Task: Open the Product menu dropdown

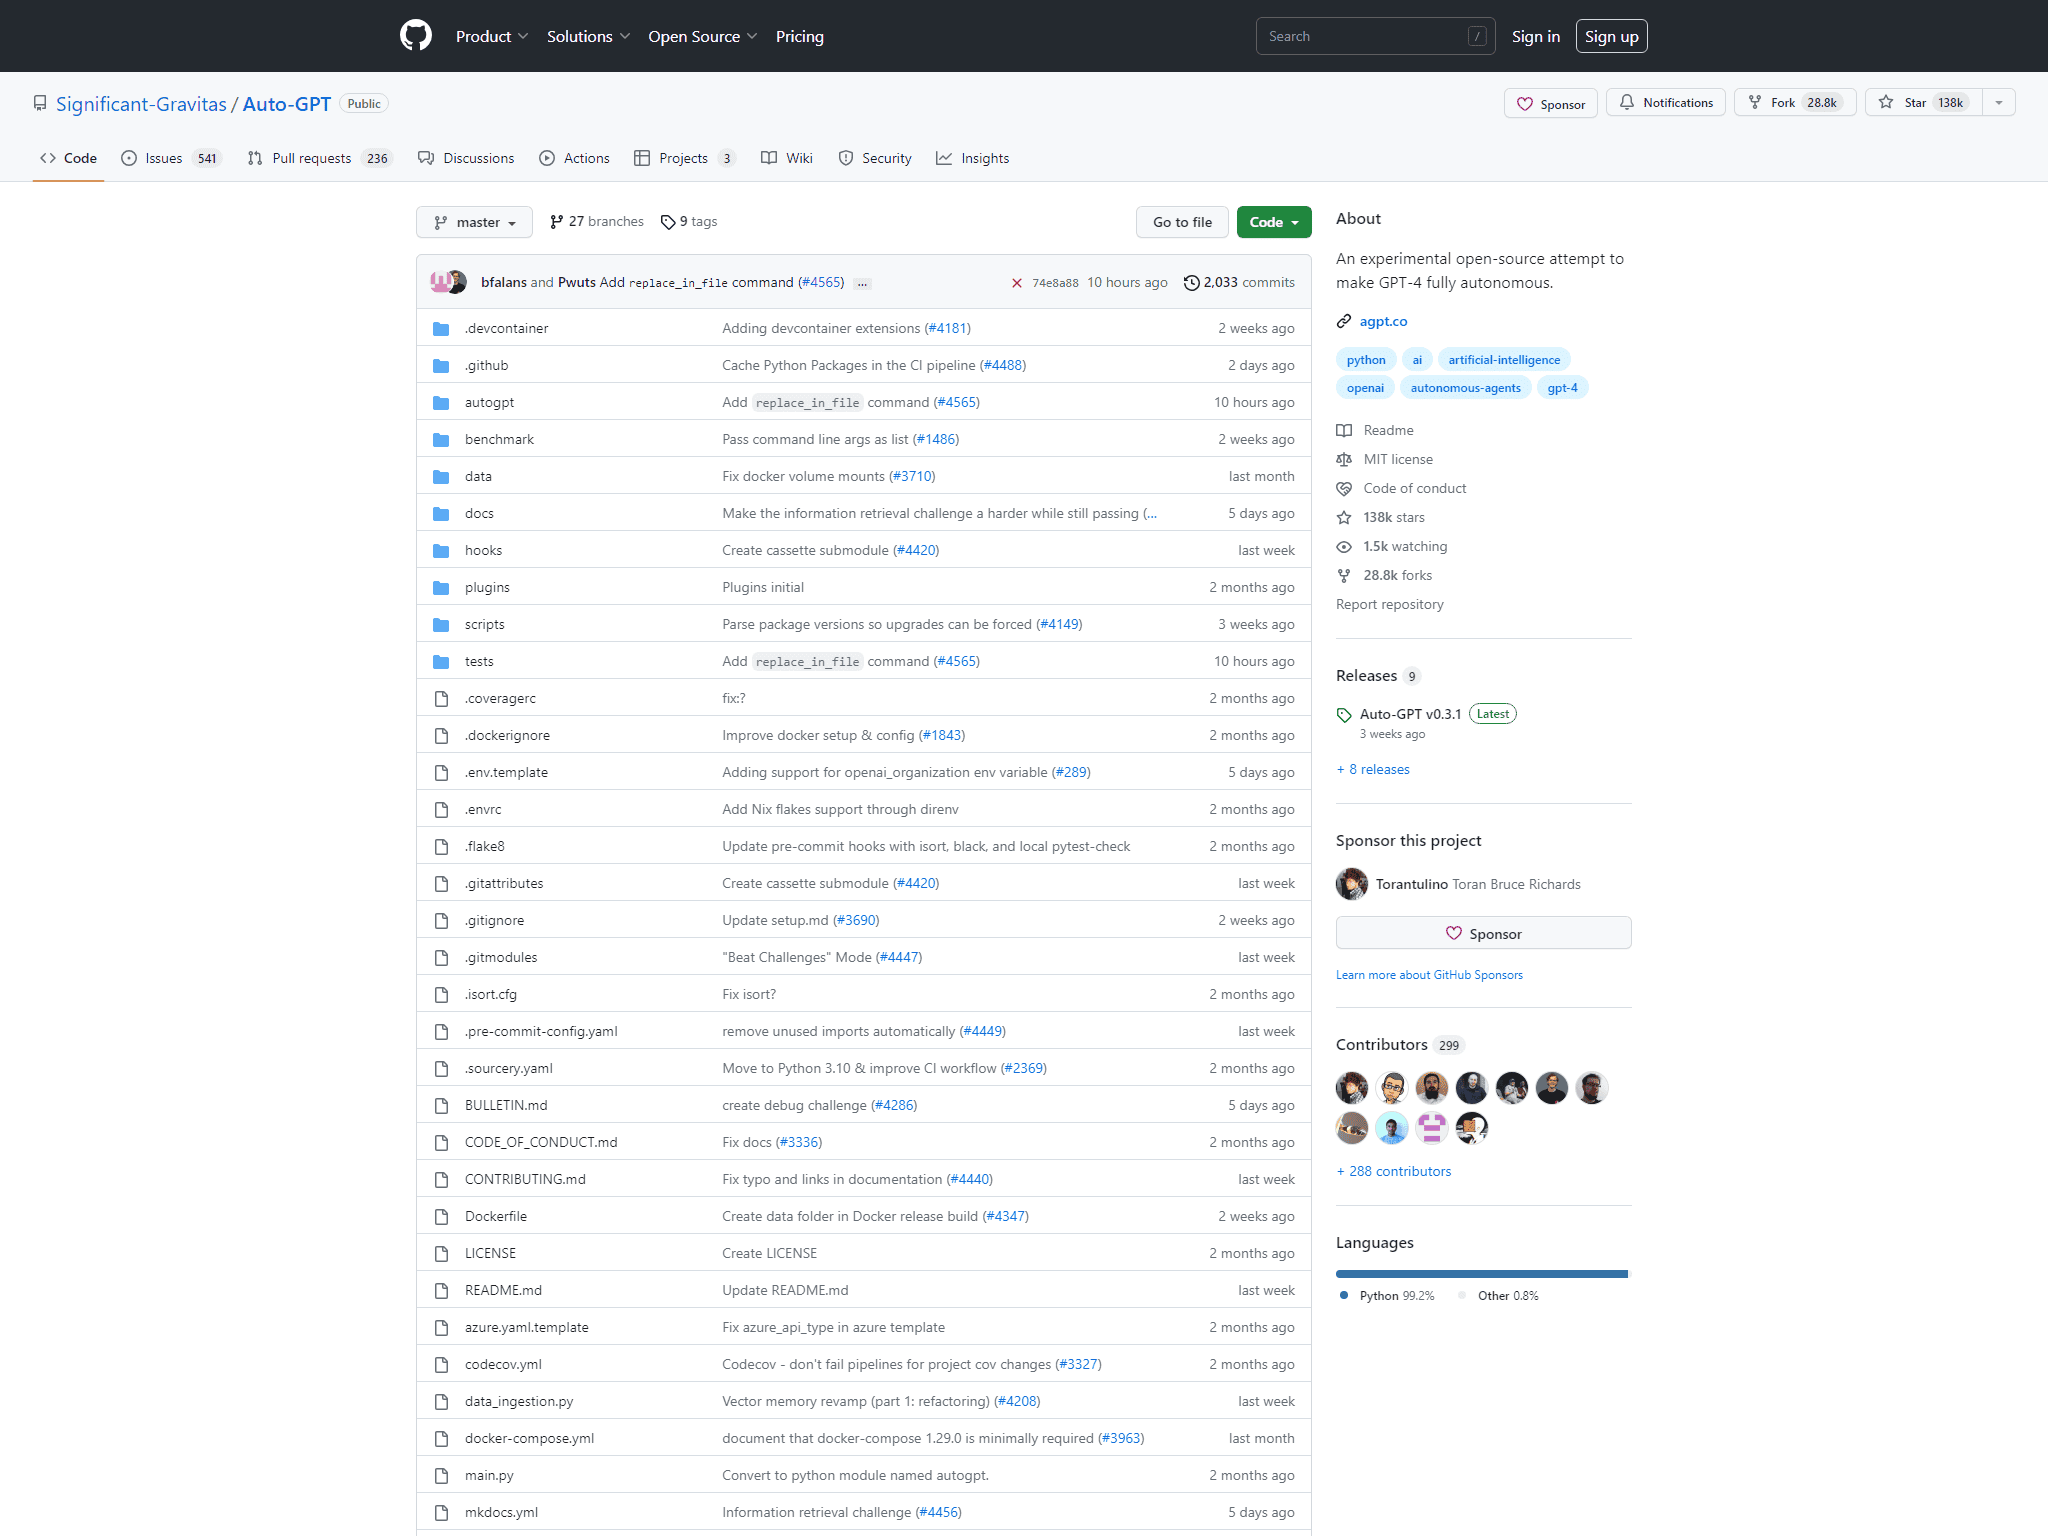Action: pos(492,36)
